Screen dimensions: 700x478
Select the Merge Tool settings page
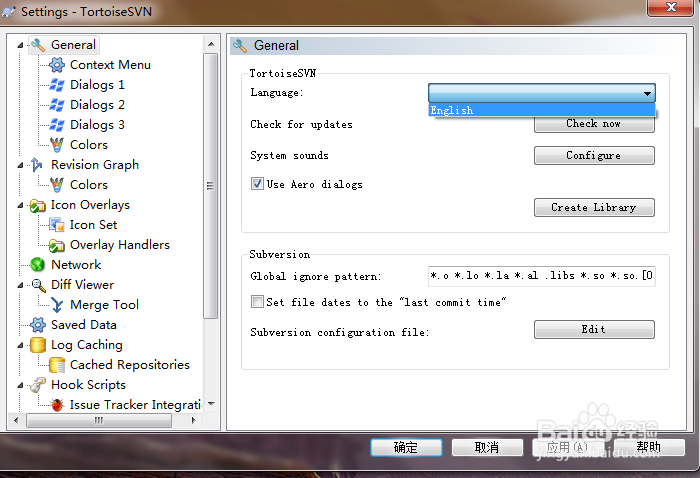point(104,305)
